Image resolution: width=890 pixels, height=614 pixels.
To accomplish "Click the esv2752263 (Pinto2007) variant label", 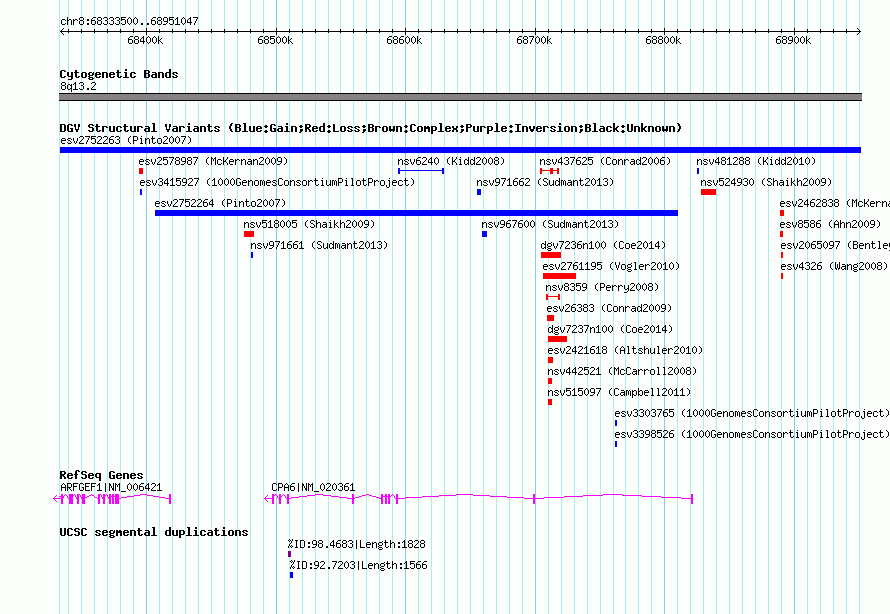I will point(126,140).
